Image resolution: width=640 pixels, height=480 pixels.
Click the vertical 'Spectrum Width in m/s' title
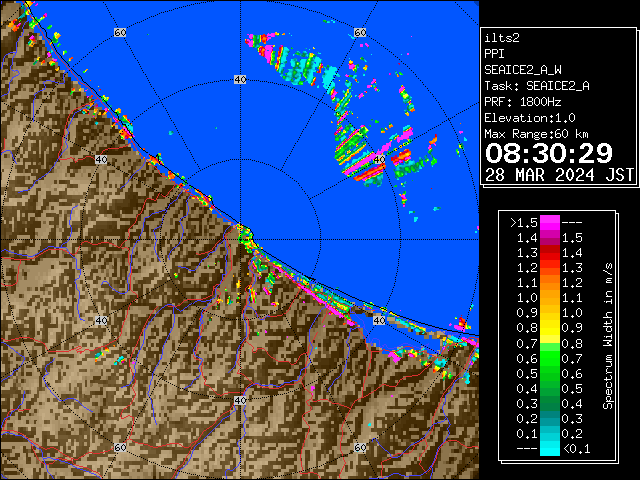[x=608, y=336]
